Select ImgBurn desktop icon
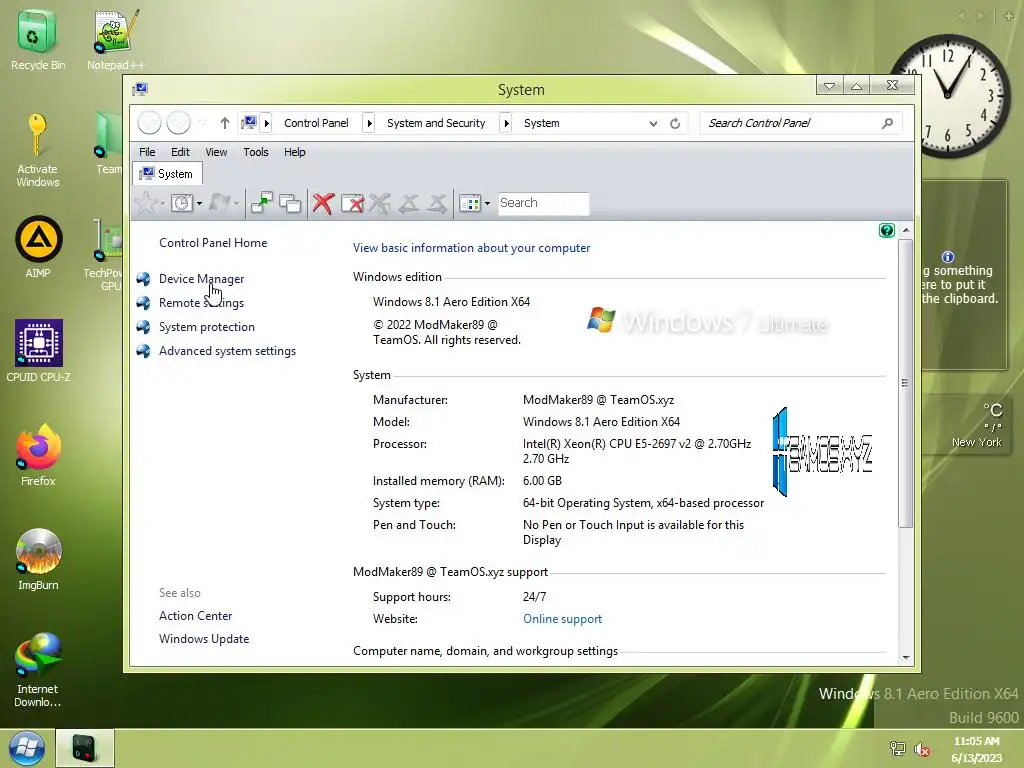The width and height of the screenshot is (1024, 768). coord(38,559)
